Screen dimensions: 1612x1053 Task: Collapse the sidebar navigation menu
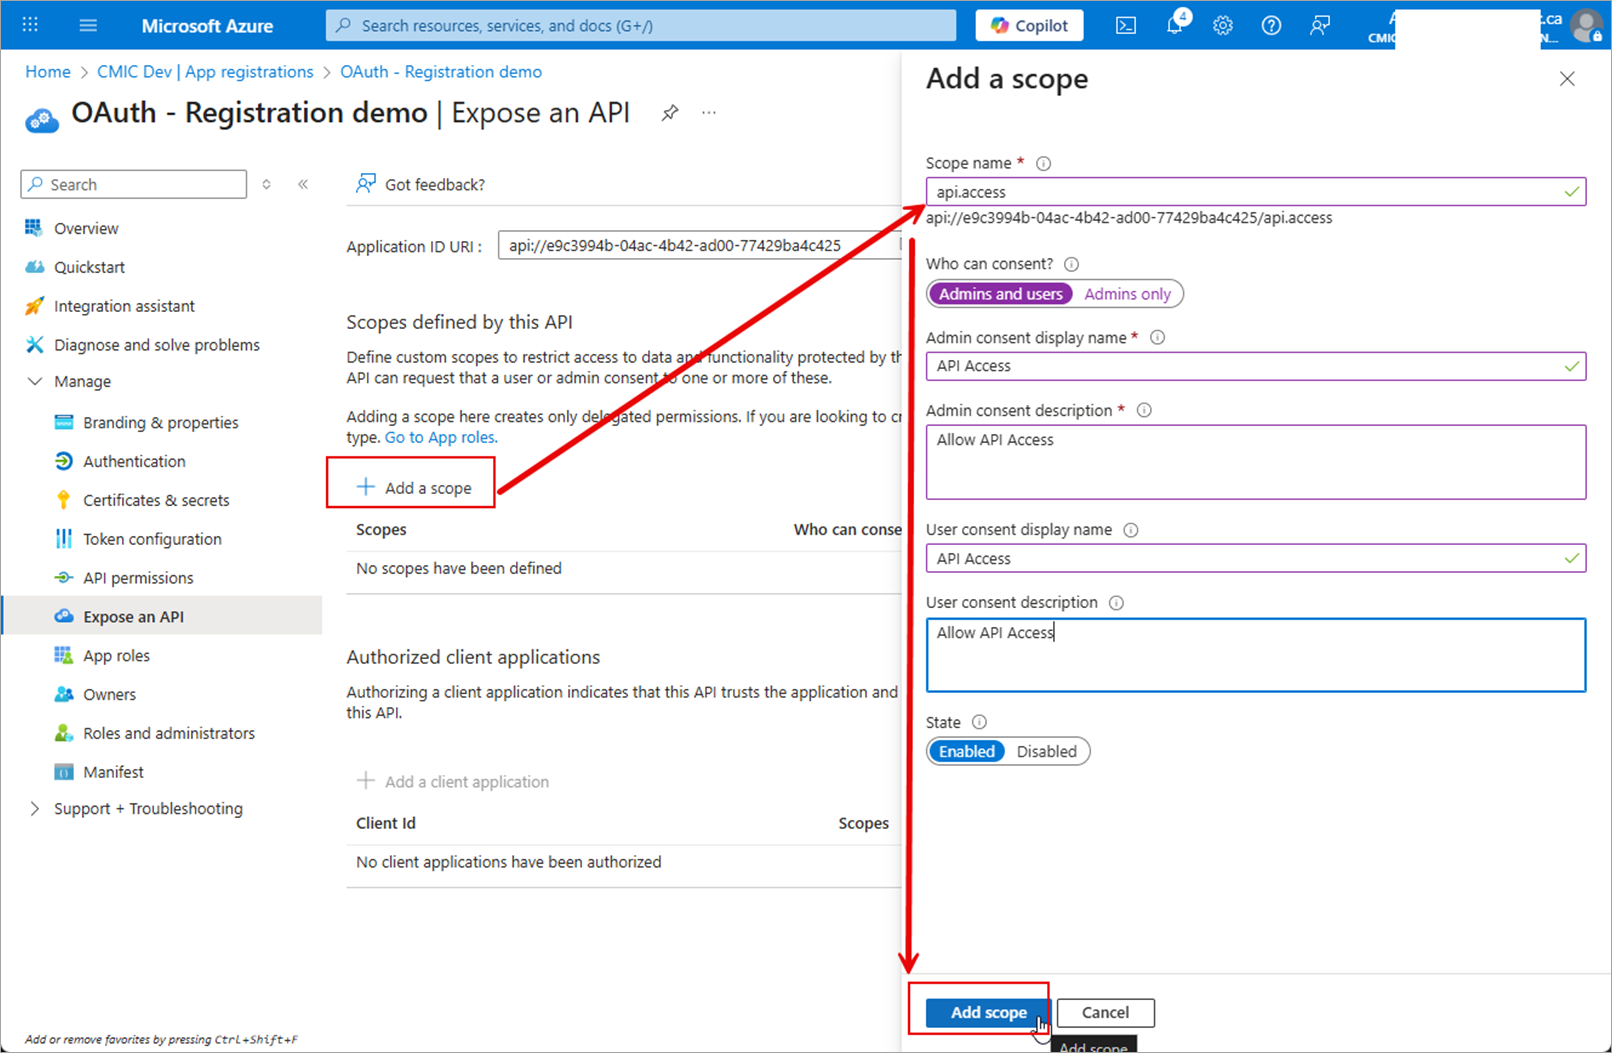pyautogui.click(x=303, y=184)
